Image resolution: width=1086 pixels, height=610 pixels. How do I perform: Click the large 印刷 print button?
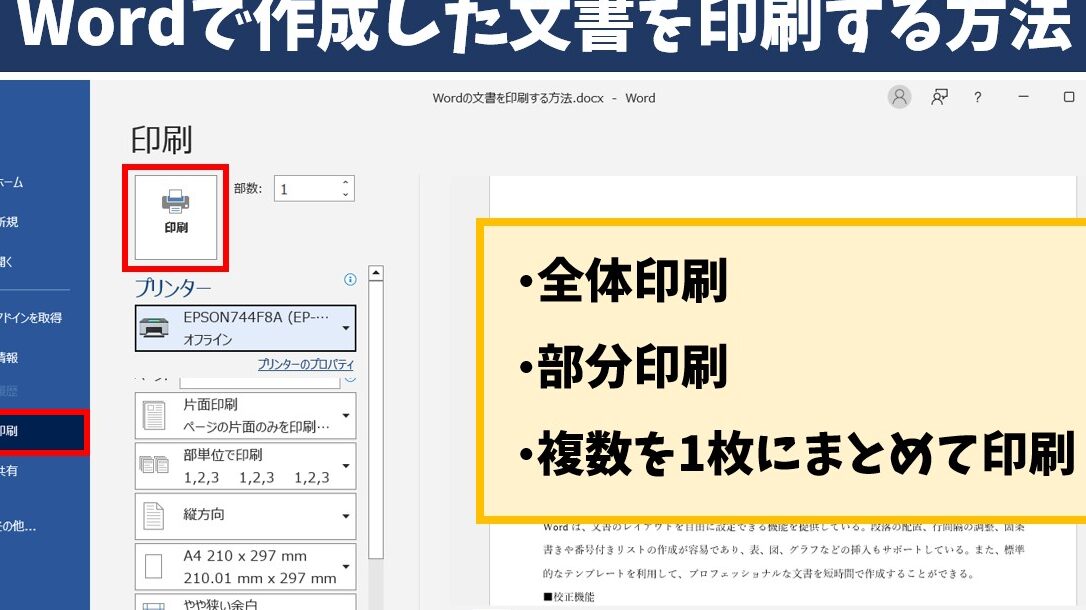click(x=176, y=217)
